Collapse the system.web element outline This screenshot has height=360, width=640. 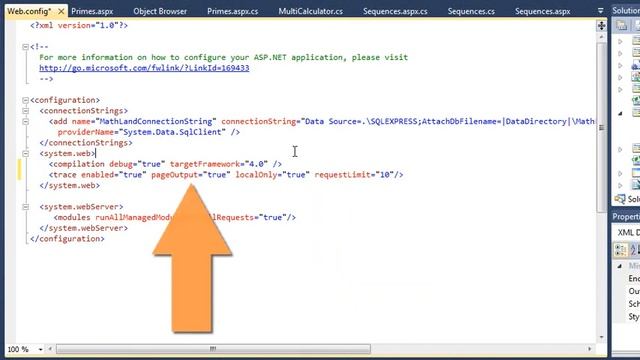coord(25,153)
